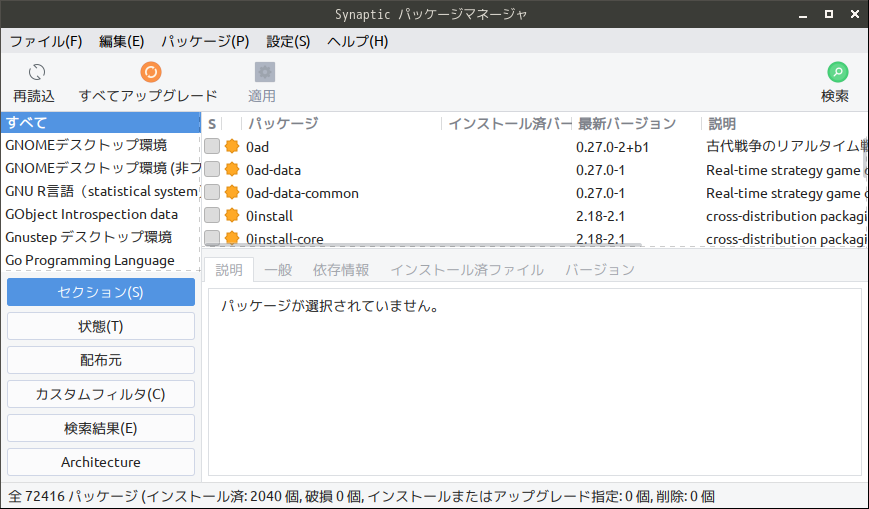This screenshot has height=509, width=869.
Task: Click status icon of 0ad-data-common
Action: tap(232, 192)
